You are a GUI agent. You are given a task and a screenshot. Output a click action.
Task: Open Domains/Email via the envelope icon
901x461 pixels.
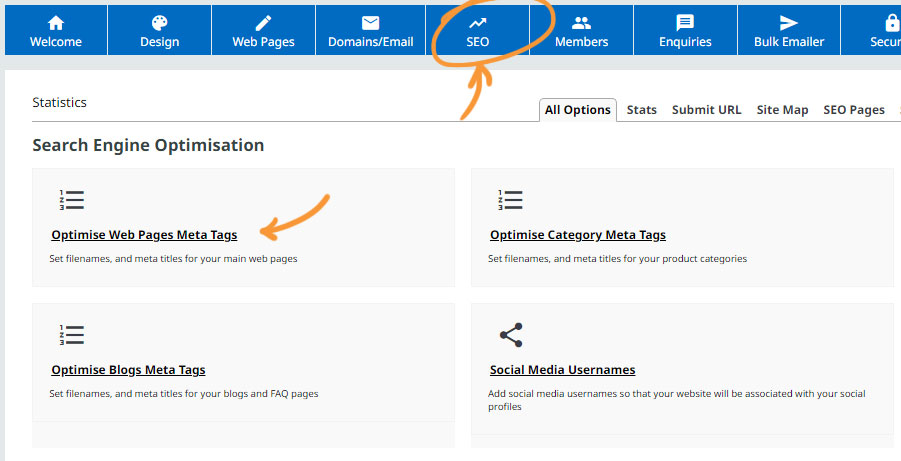pos(370,23)
